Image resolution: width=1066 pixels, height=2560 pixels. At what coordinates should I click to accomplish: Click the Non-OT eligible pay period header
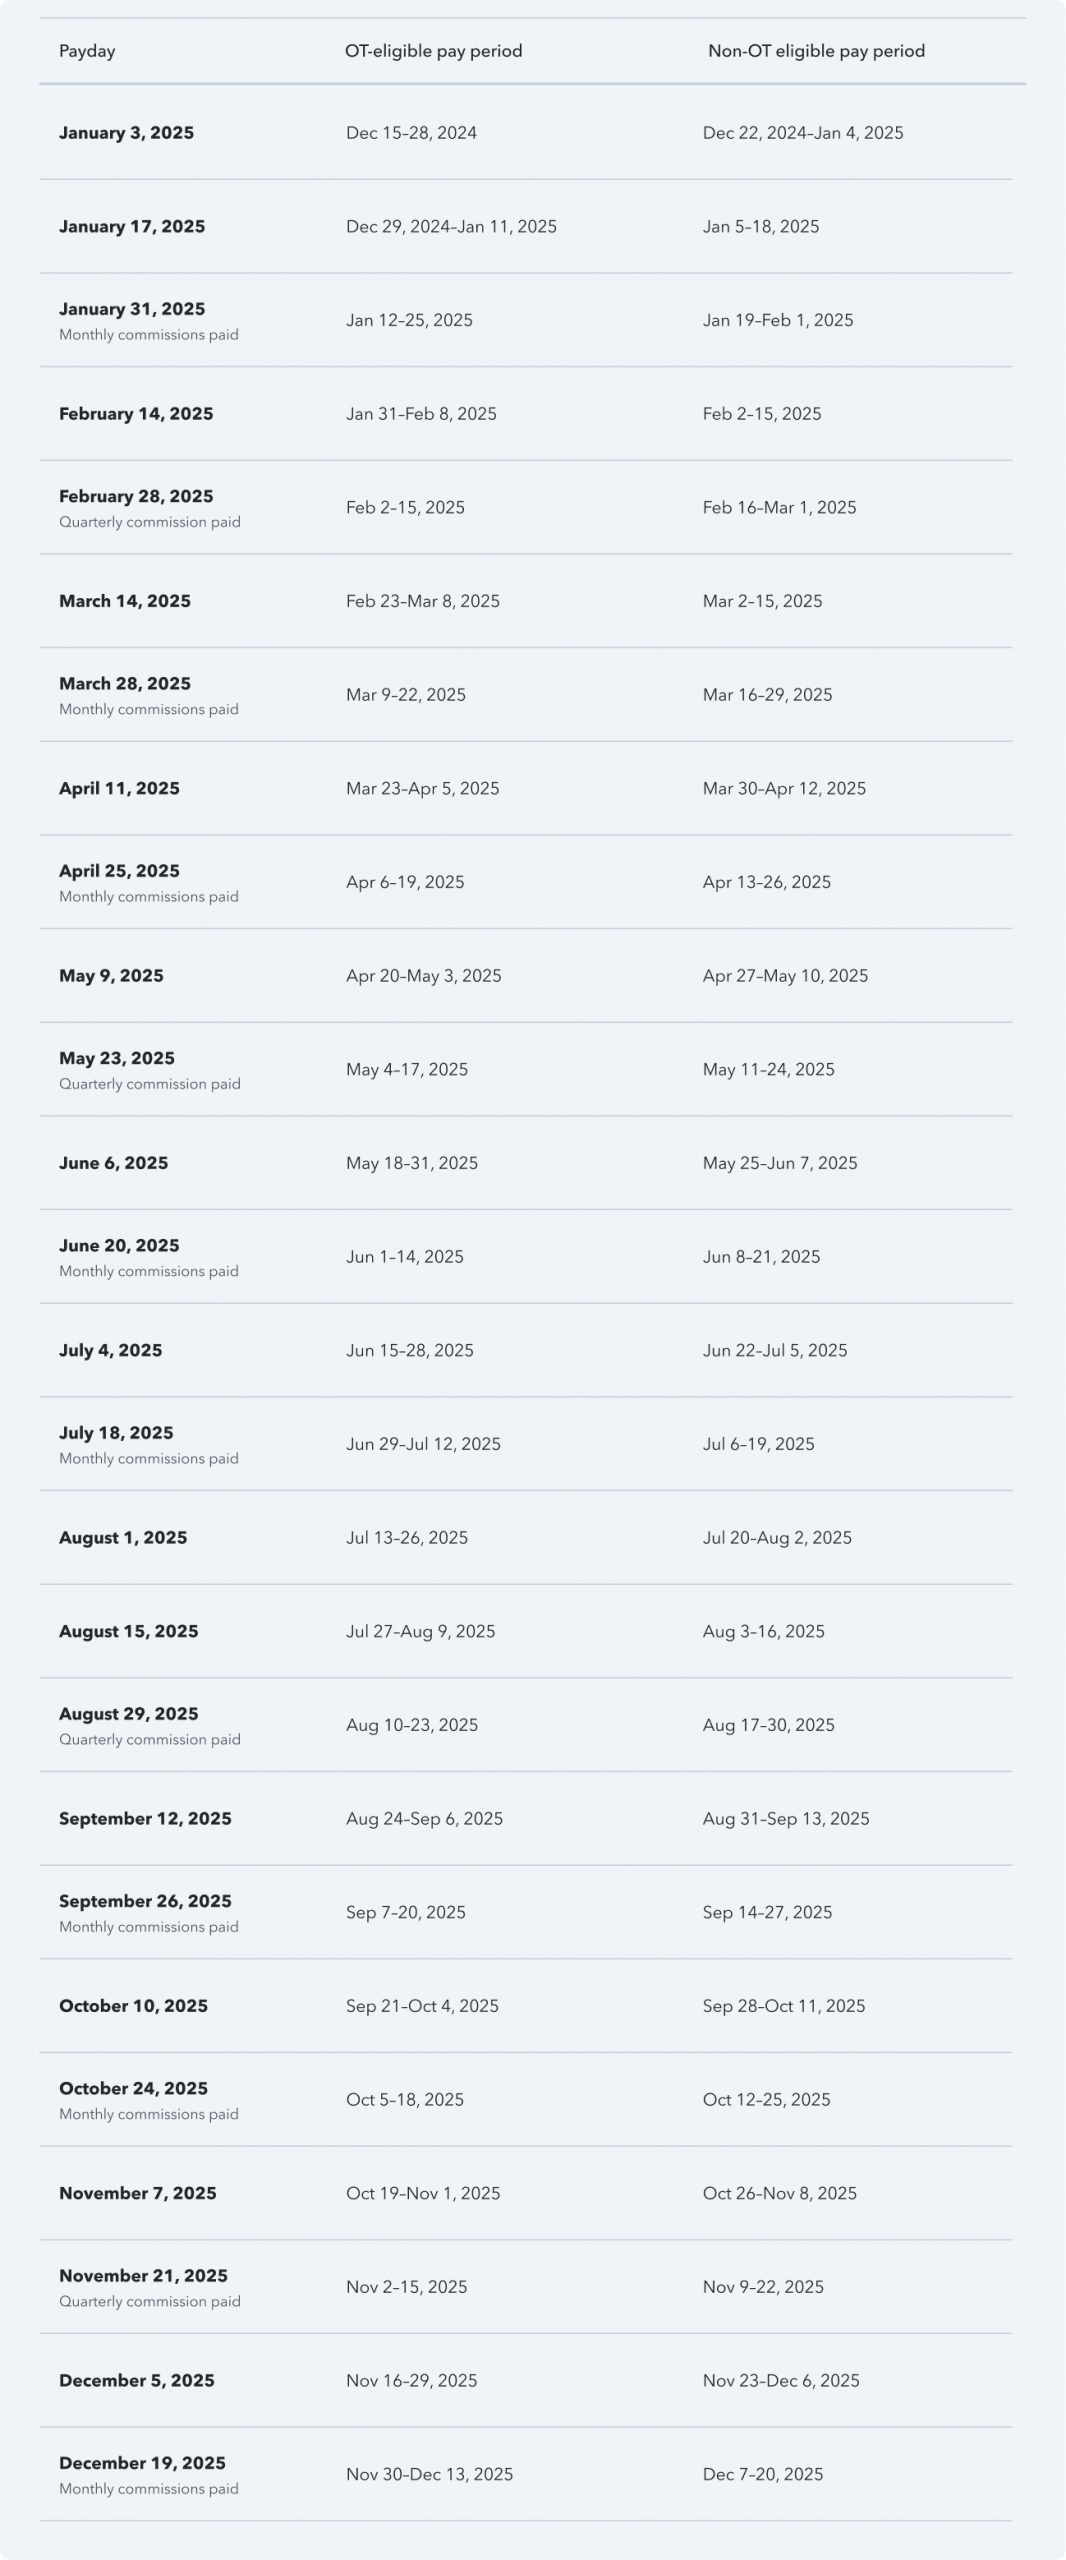(x=816, y=51)
